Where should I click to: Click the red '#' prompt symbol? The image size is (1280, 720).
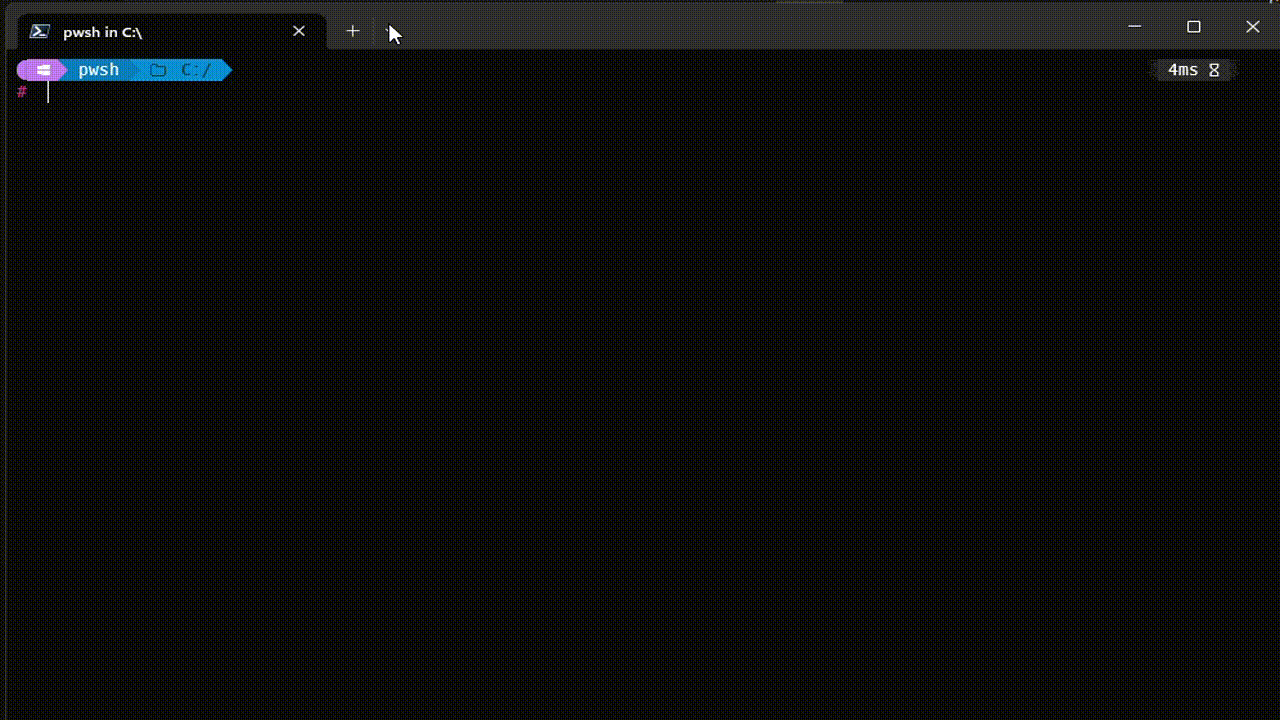point(22,92)
